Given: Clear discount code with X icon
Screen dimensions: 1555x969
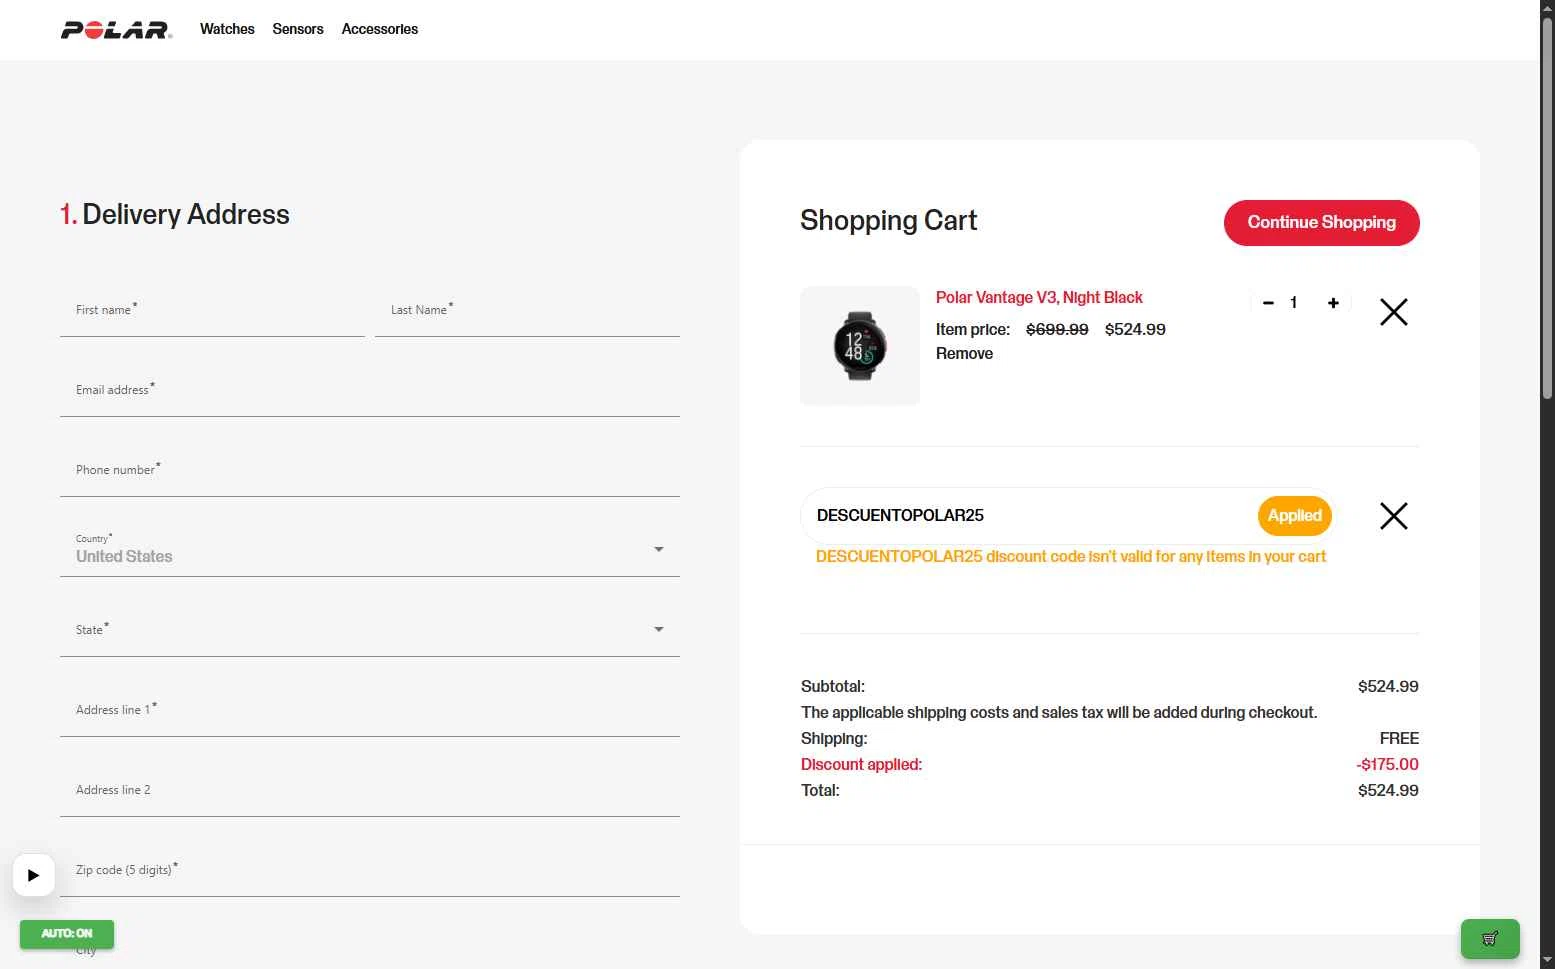Looking at the screenshot, I should coord(1393,516).
